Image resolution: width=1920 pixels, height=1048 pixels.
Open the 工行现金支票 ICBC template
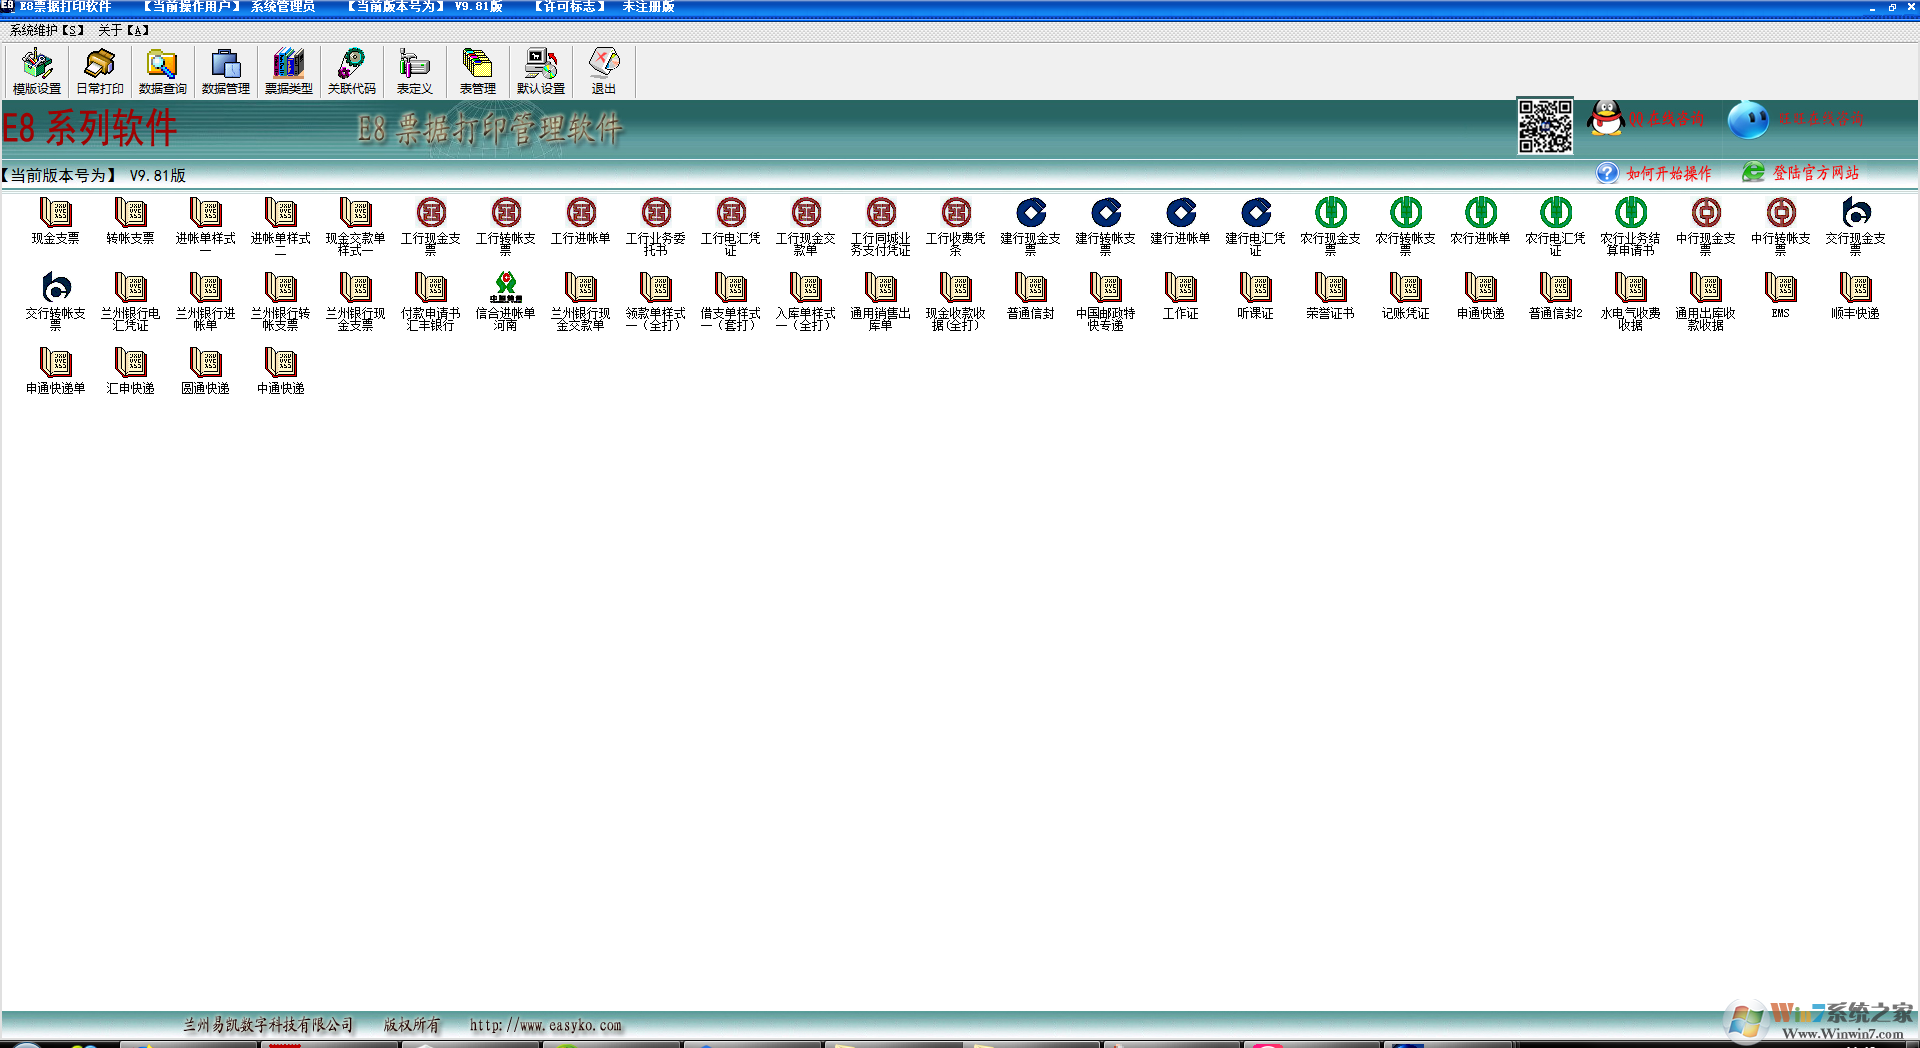point(431,226)
